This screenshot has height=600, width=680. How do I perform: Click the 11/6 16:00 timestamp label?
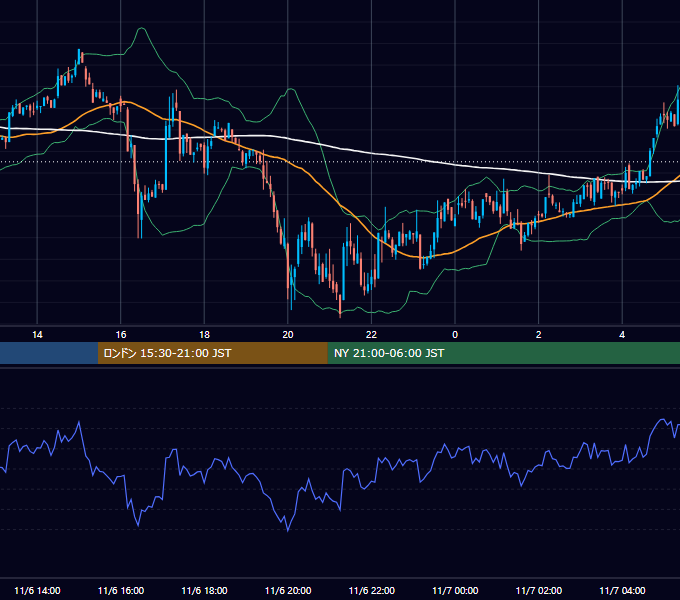pyautogui.click(x=121, y=590)
